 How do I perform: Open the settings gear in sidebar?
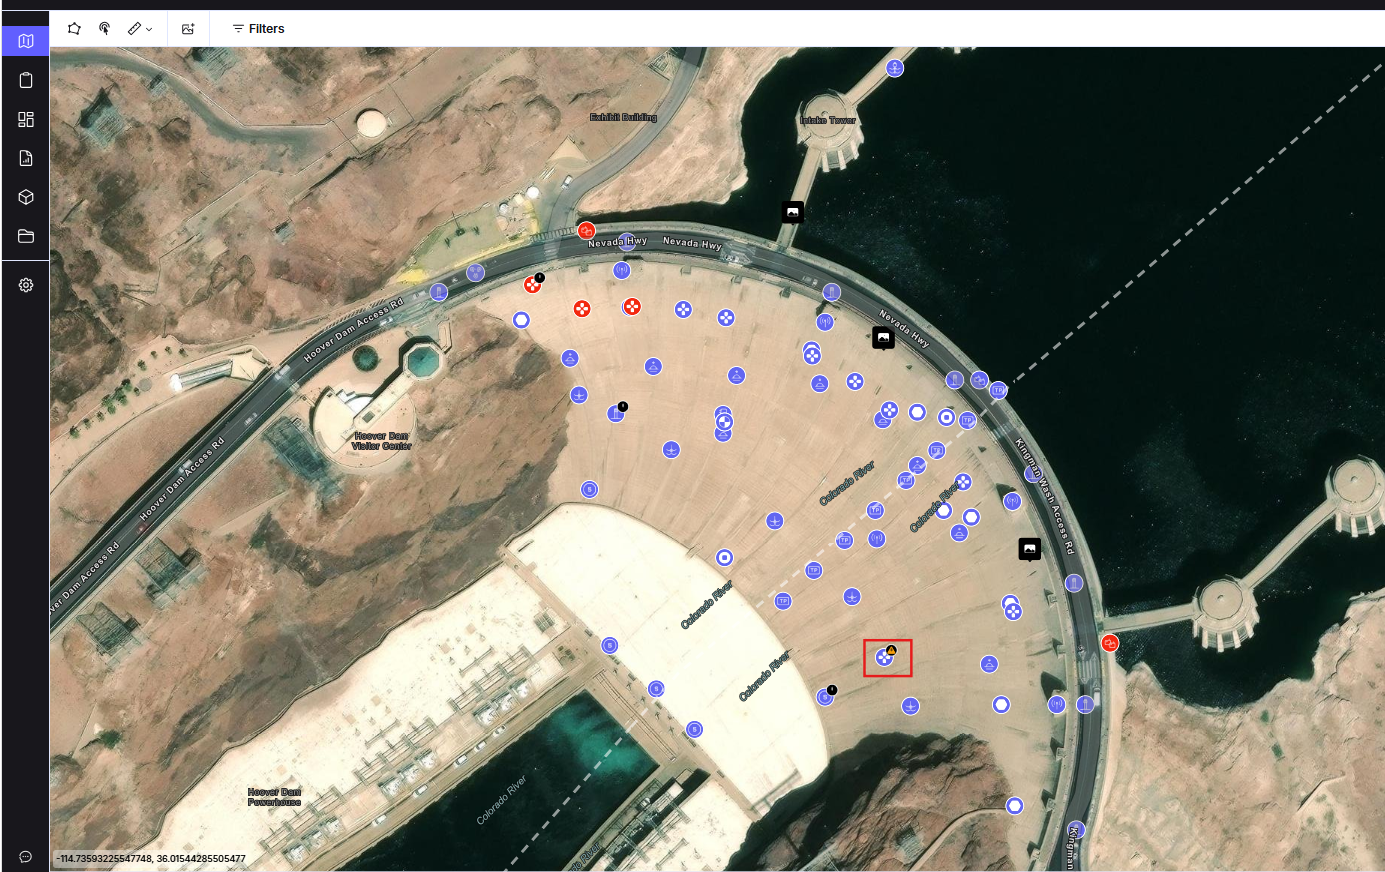[26, 285]
